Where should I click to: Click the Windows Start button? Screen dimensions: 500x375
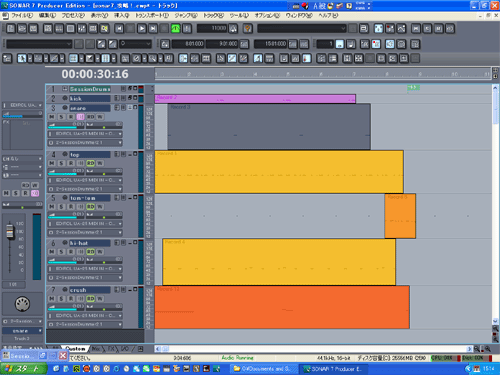point(23,369)
